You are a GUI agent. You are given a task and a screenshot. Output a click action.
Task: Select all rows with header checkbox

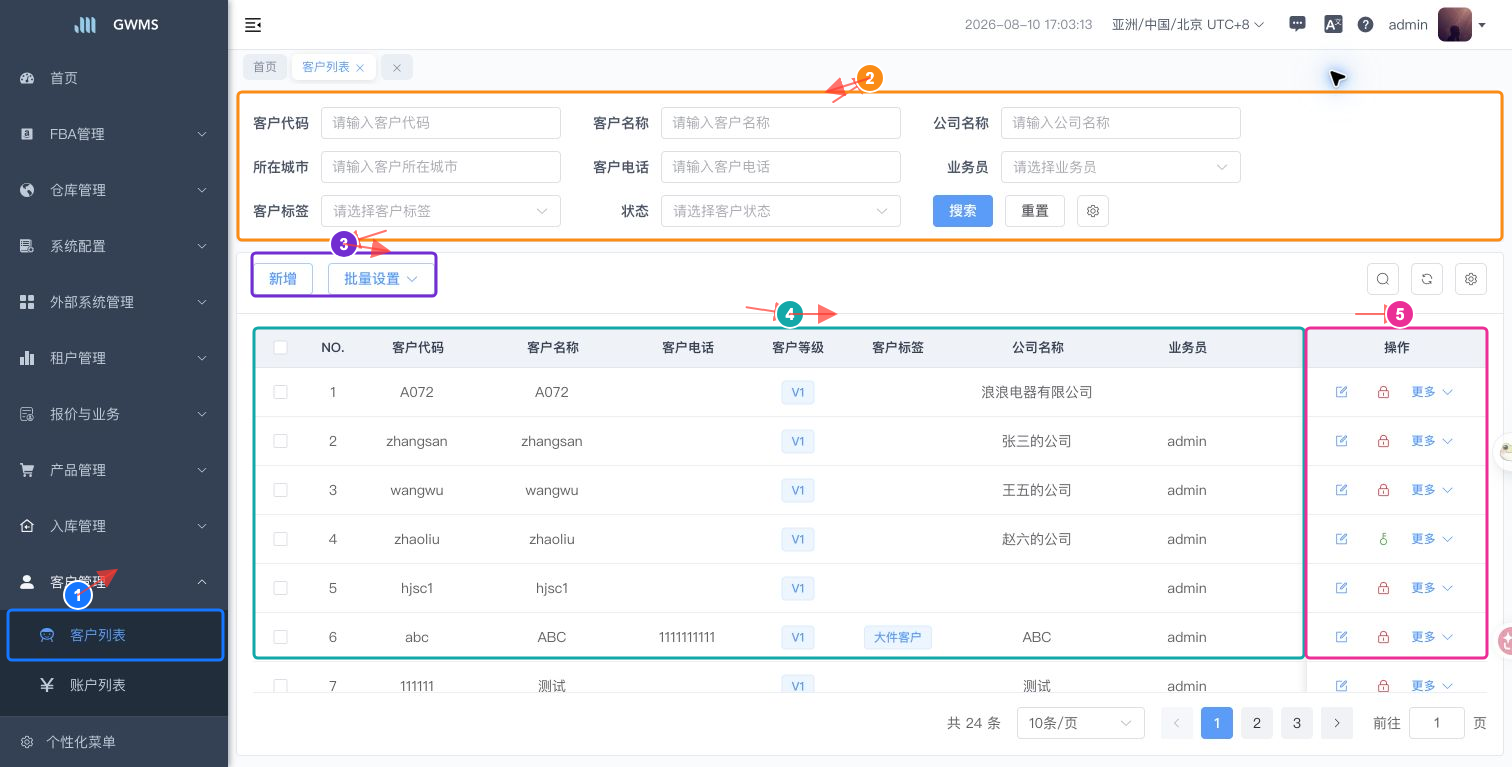[280, 347]
